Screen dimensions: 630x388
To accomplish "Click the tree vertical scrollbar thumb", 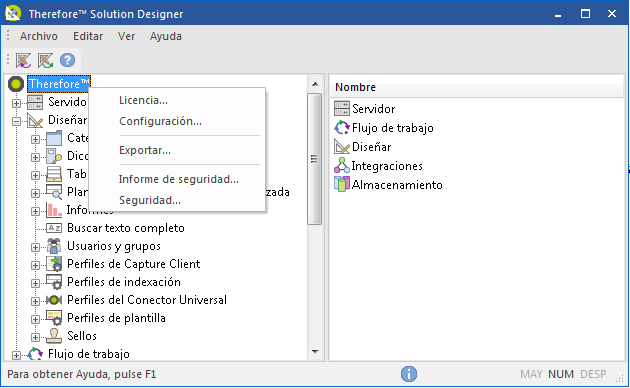I will pos(315,159).
